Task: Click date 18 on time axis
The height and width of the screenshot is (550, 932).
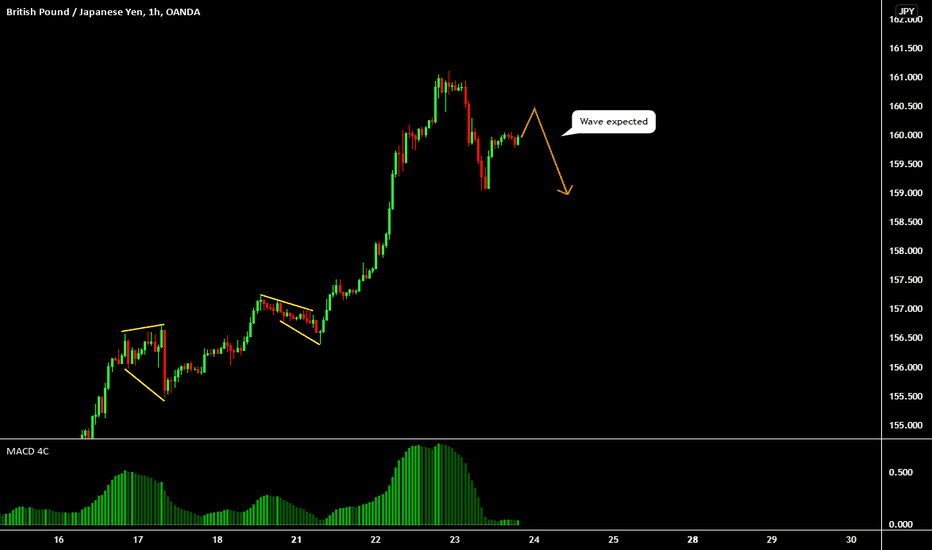Action: [217, 540]
